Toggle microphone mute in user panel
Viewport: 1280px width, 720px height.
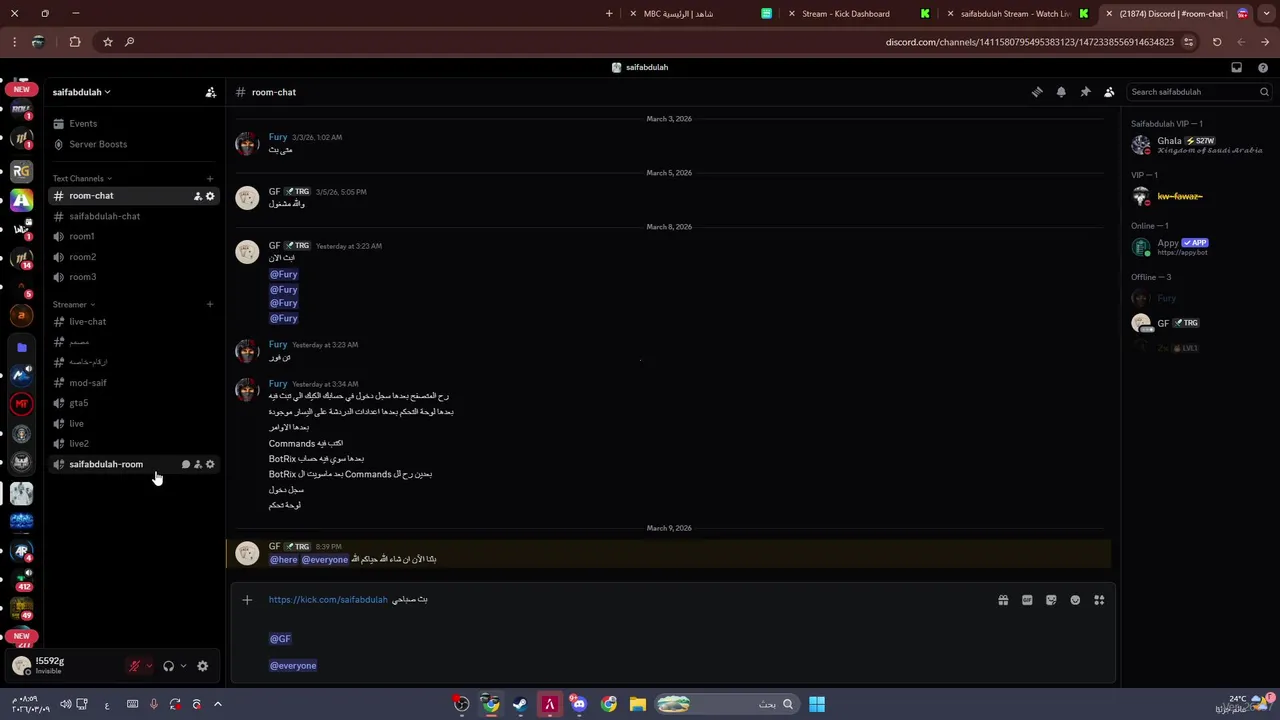[134, 666]
